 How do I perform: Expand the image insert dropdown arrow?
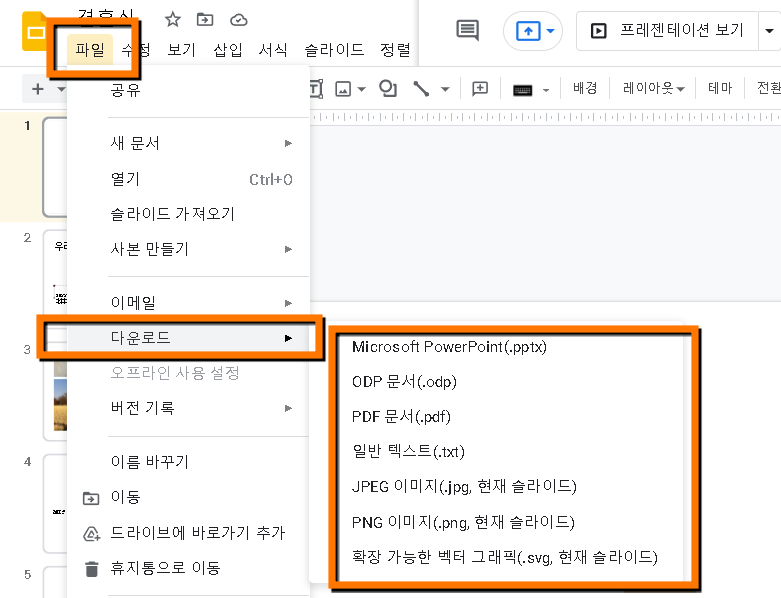click(x=362, y=90)
